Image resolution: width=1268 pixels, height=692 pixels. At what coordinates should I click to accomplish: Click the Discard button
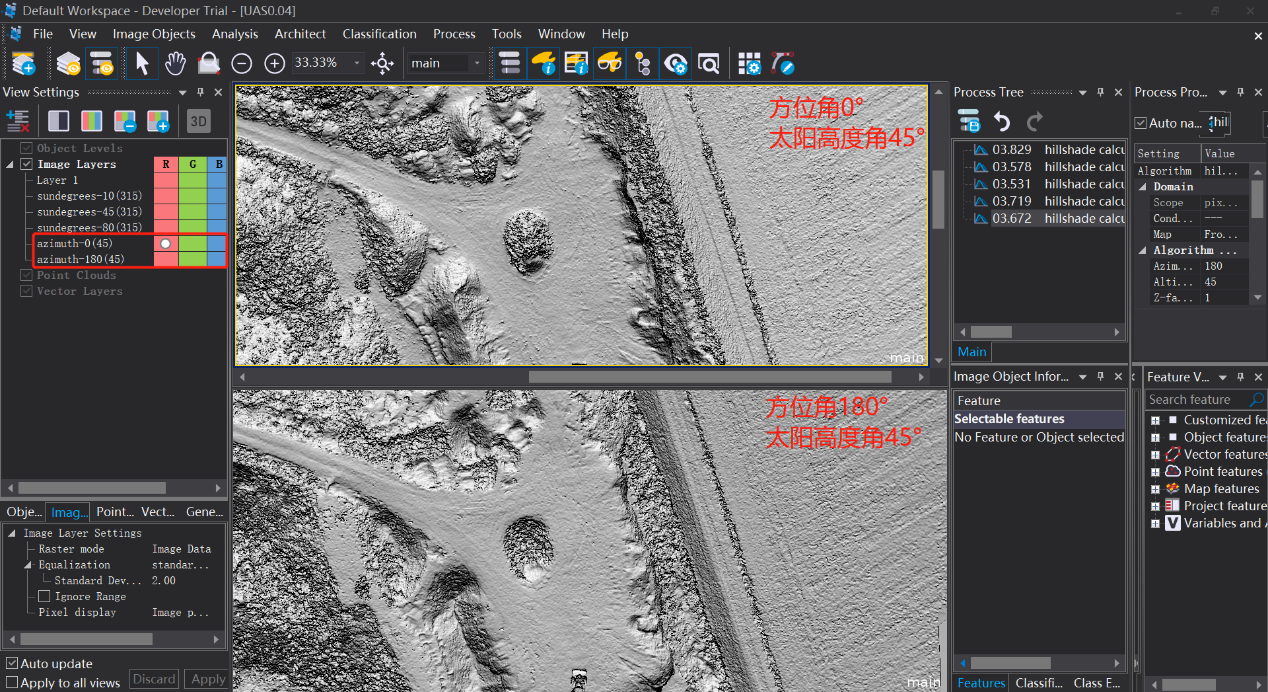coord(154,679)
